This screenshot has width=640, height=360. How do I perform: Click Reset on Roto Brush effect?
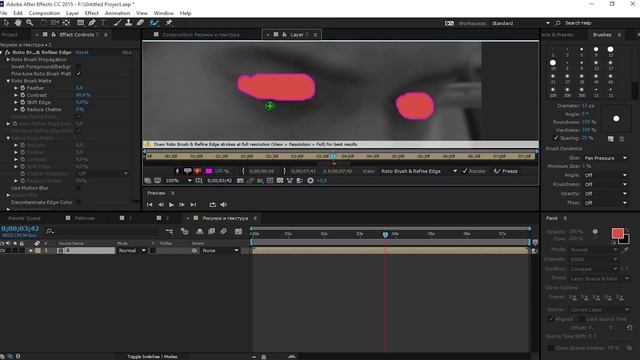82,52
